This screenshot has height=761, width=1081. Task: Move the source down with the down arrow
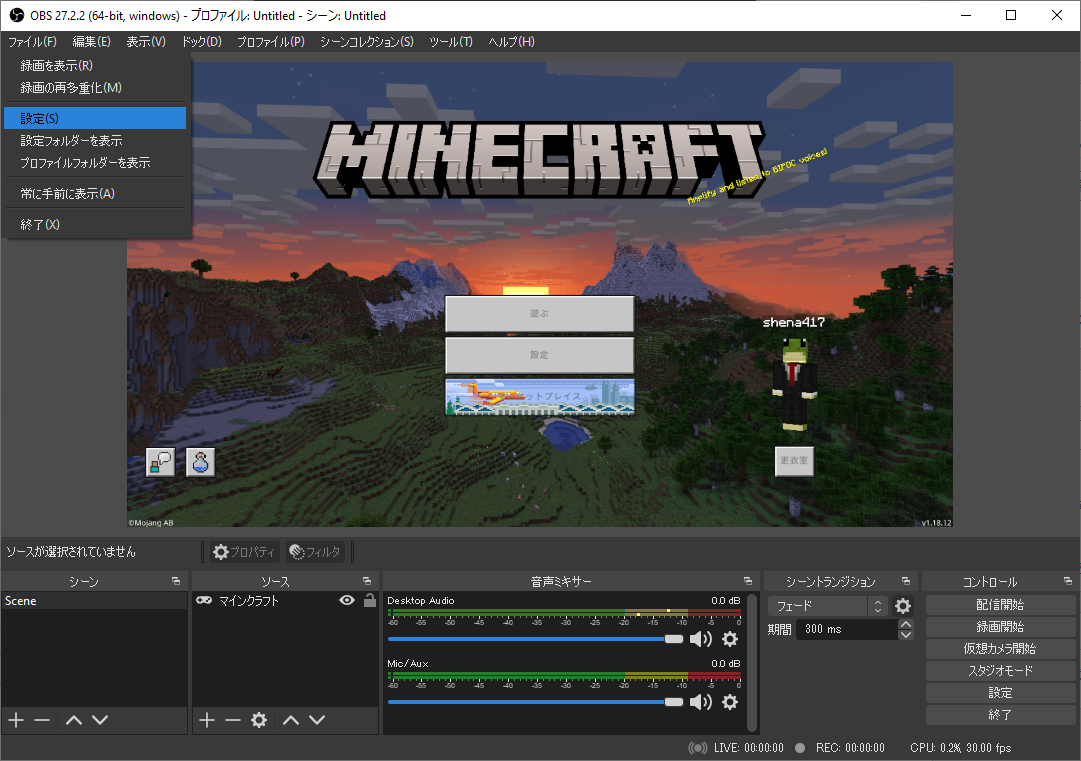(x=317, y=720)
